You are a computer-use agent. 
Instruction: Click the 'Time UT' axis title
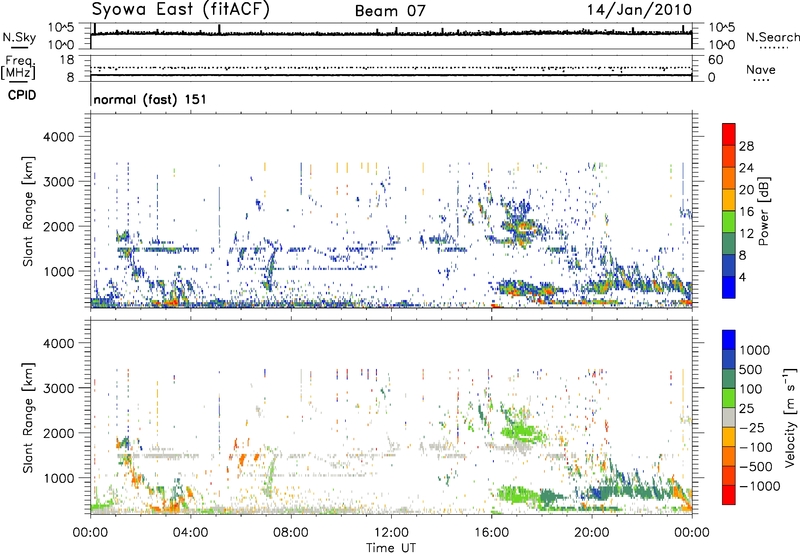pyautogui.click(x=391, y=548)
